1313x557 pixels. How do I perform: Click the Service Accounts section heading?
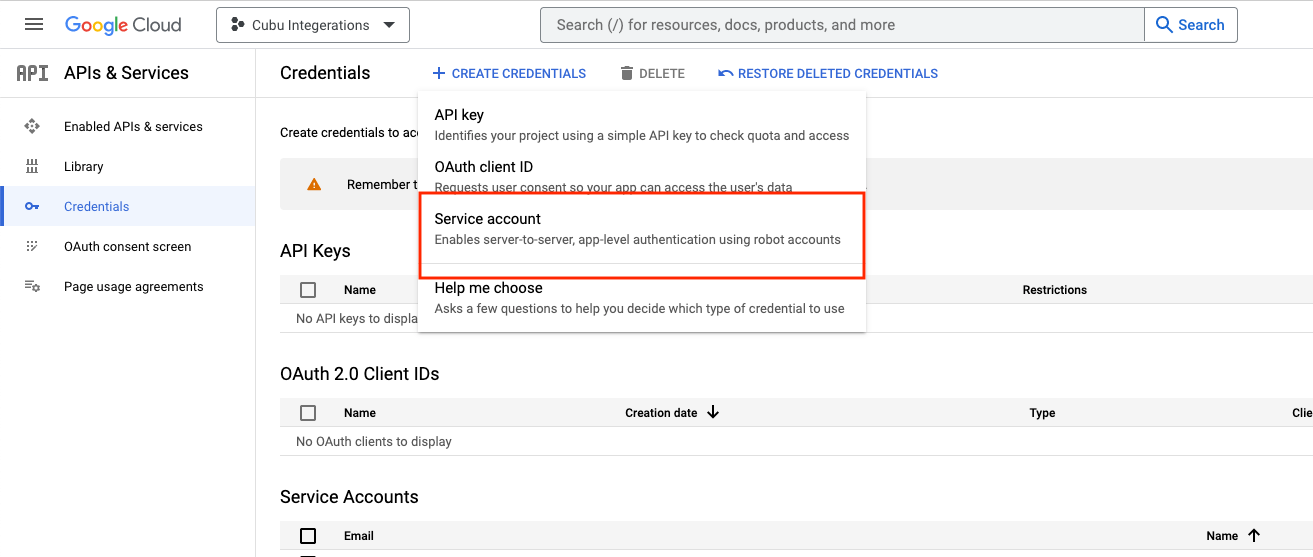coord(349,497)
